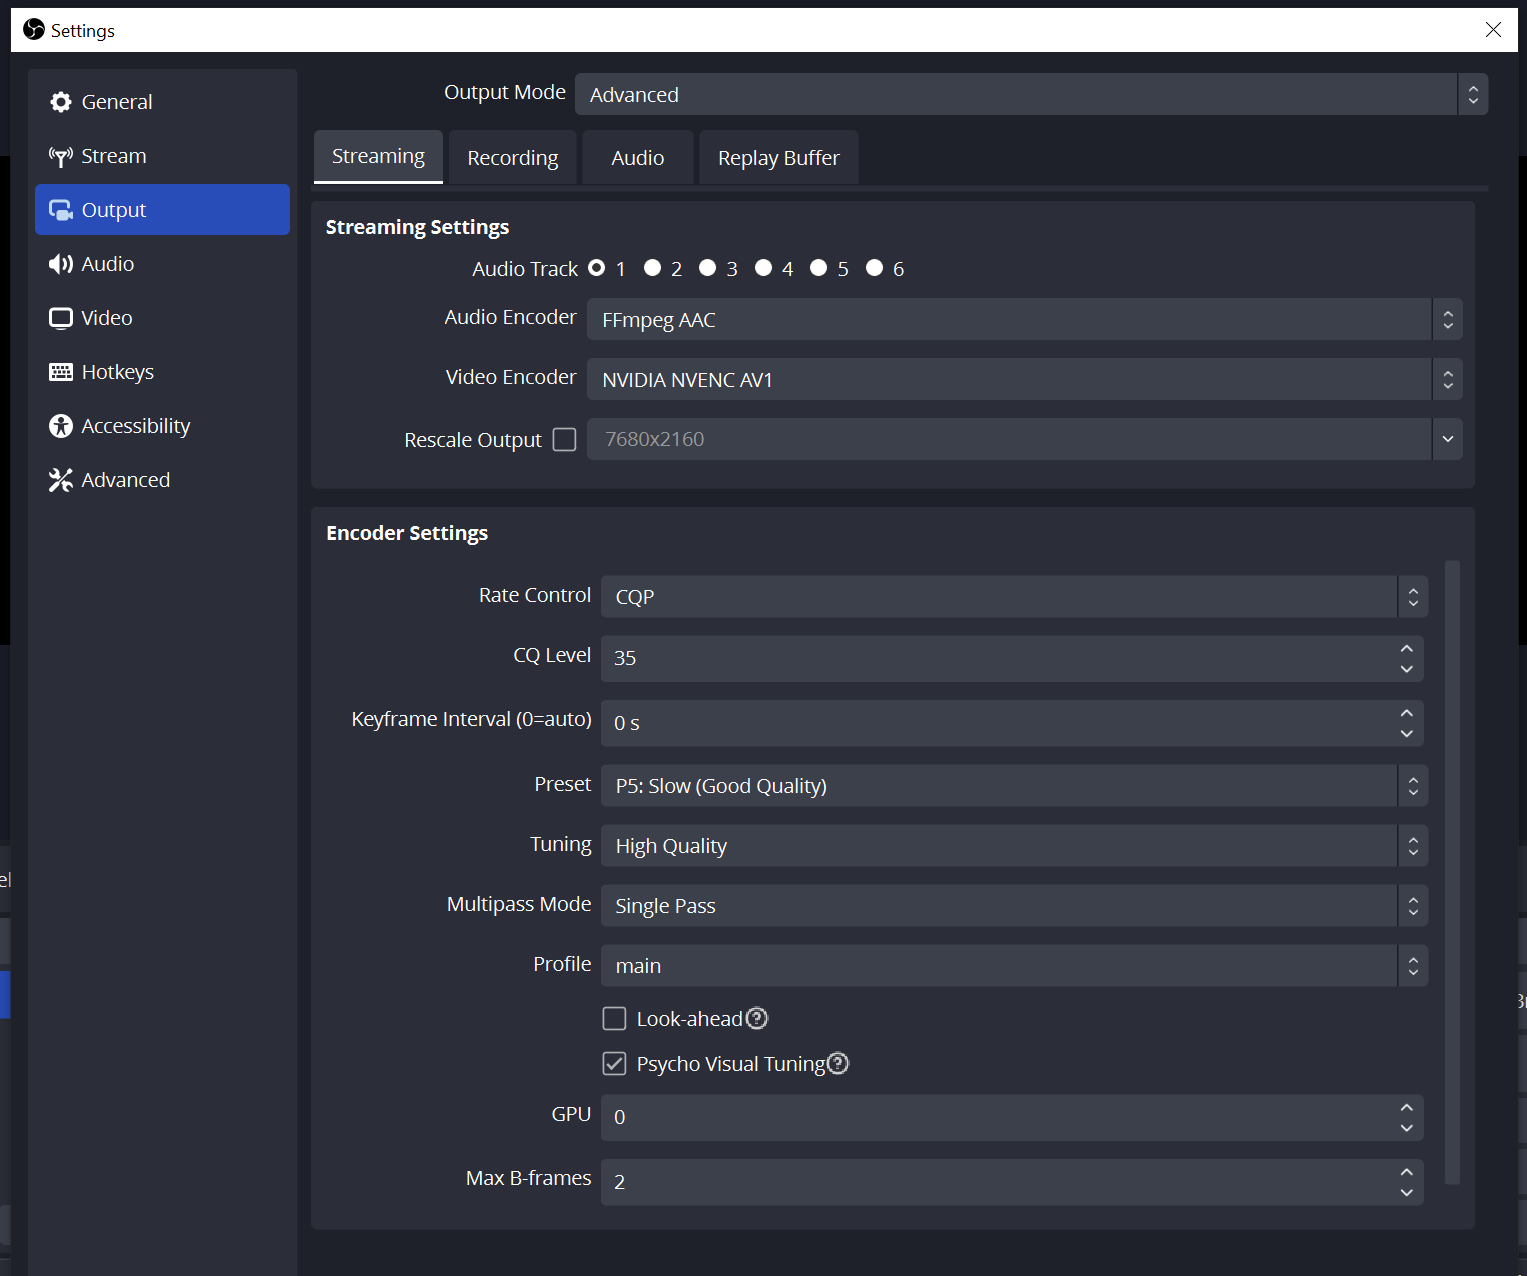Open the Tuning dropdown
The image size is (1527, 1276).
pyautogui.click(x=1014, y=846)
